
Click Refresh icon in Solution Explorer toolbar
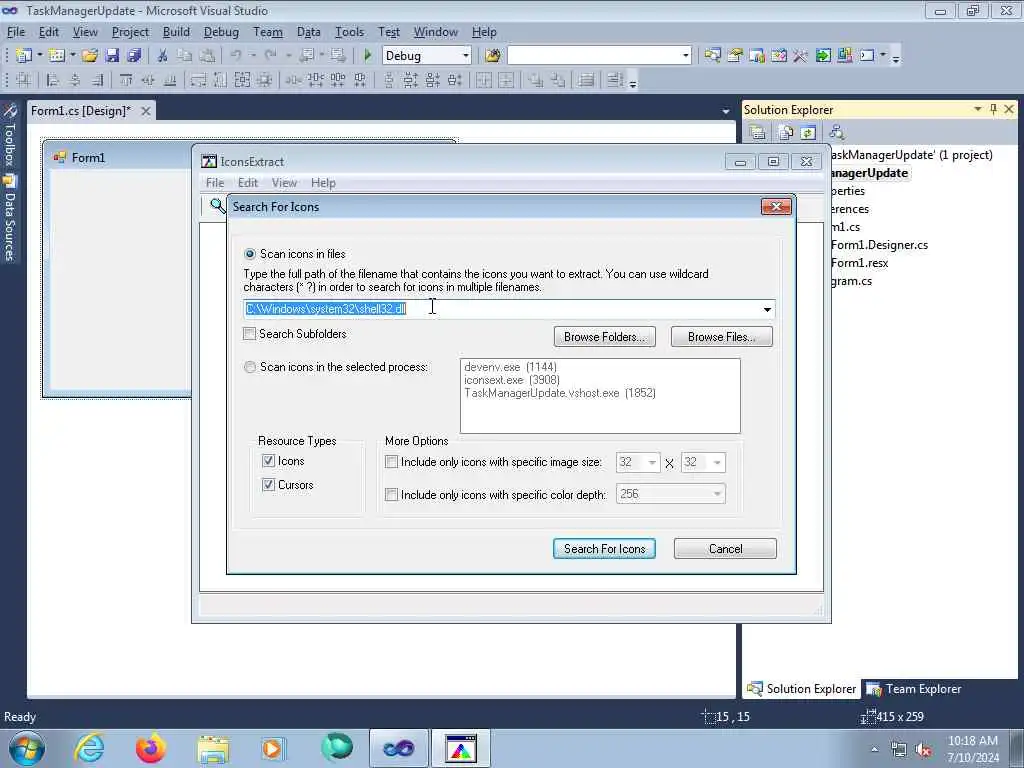808,133
